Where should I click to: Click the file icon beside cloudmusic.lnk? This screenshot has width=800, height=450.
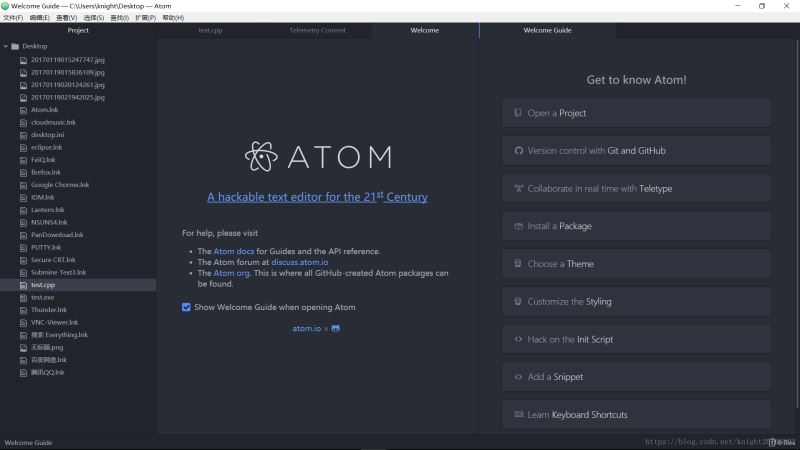point(23,123)
